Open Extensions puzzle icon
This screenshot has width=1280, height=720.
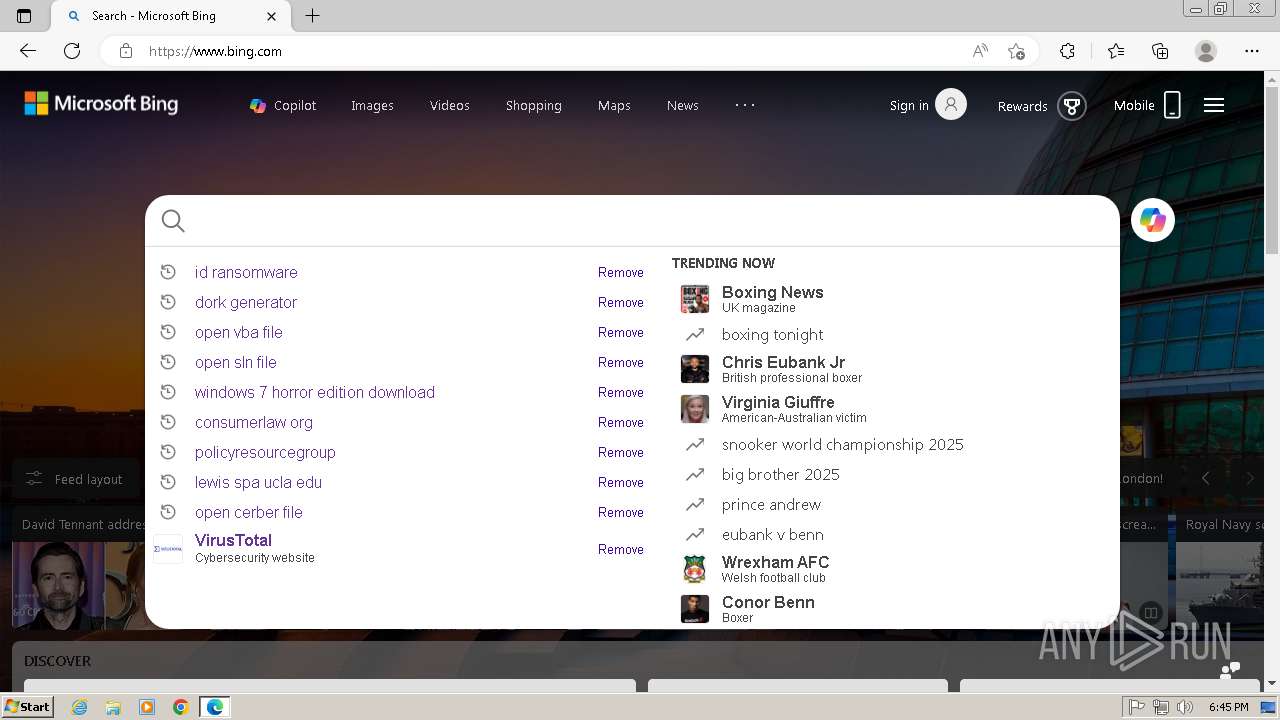click(1067, 51)
